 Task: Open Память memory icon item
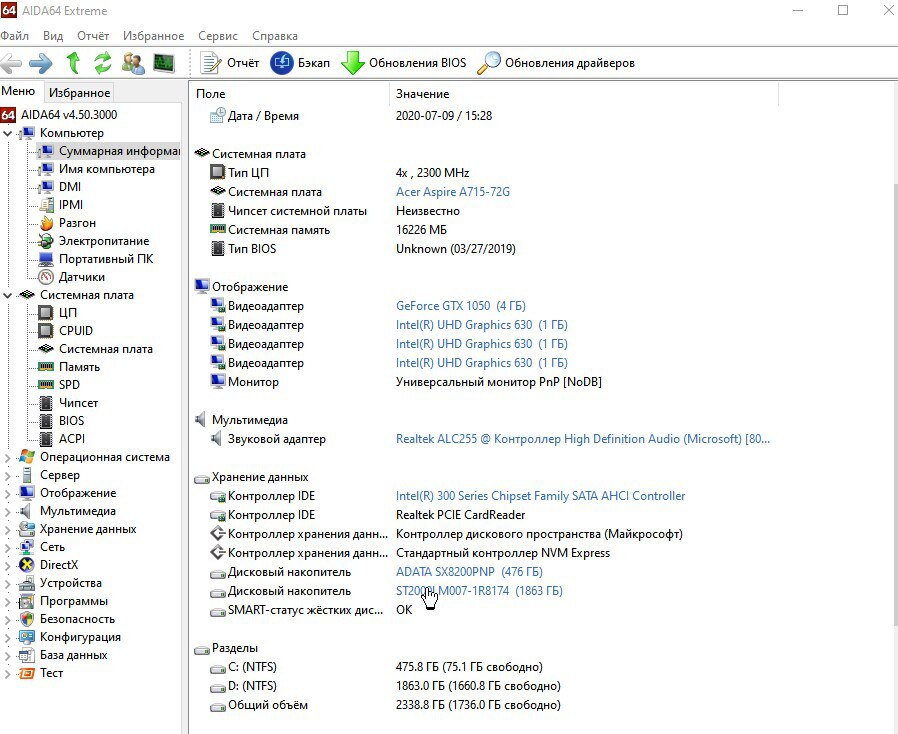69,367
